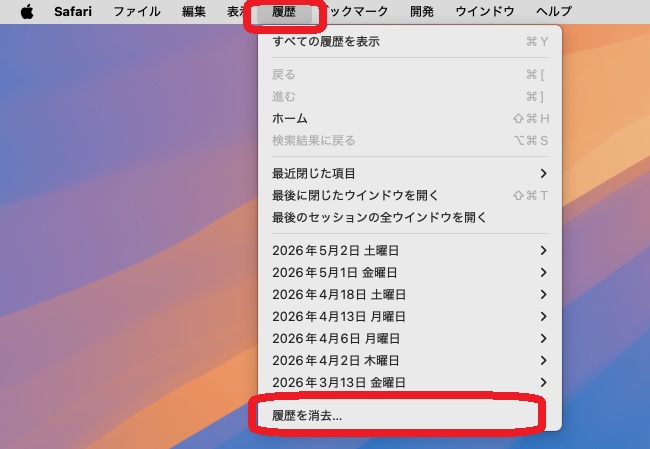Choose 履歴を消去... to clear history
650x449 pixels.
click(x=410, y=415)
